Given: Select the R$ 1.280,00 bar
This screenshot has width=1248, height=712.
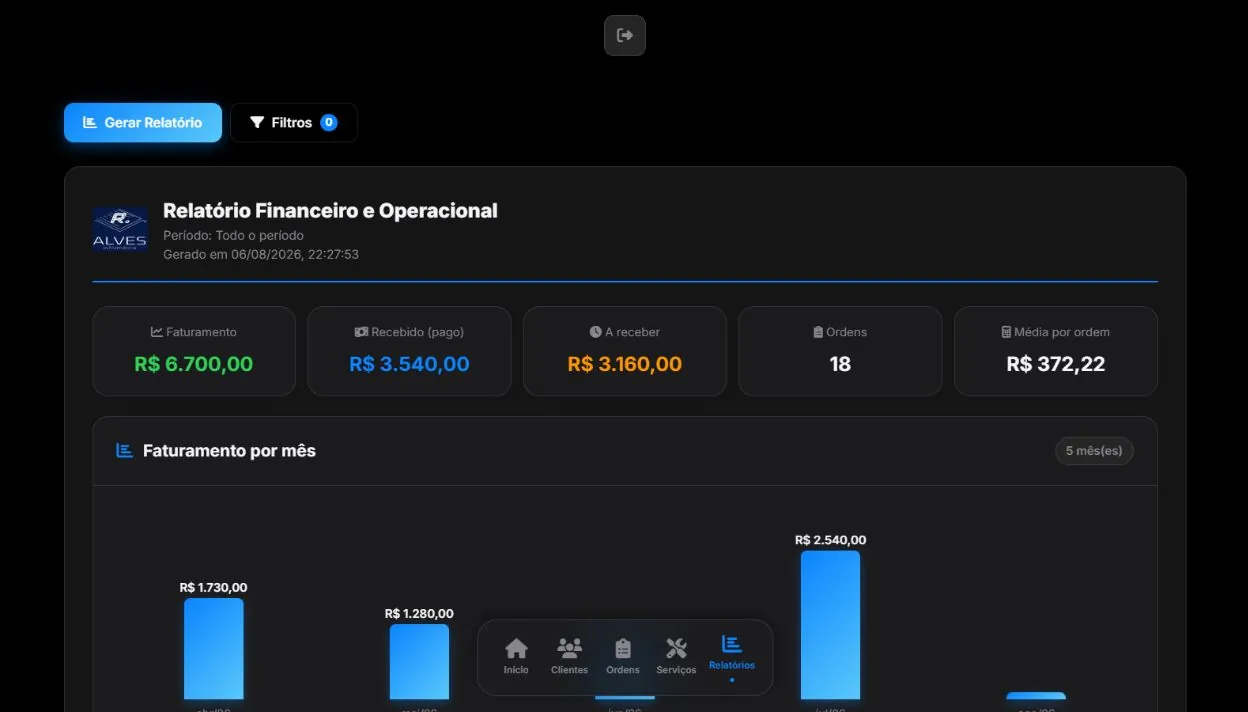Looking at the screenshot, I should click(419, 662).
